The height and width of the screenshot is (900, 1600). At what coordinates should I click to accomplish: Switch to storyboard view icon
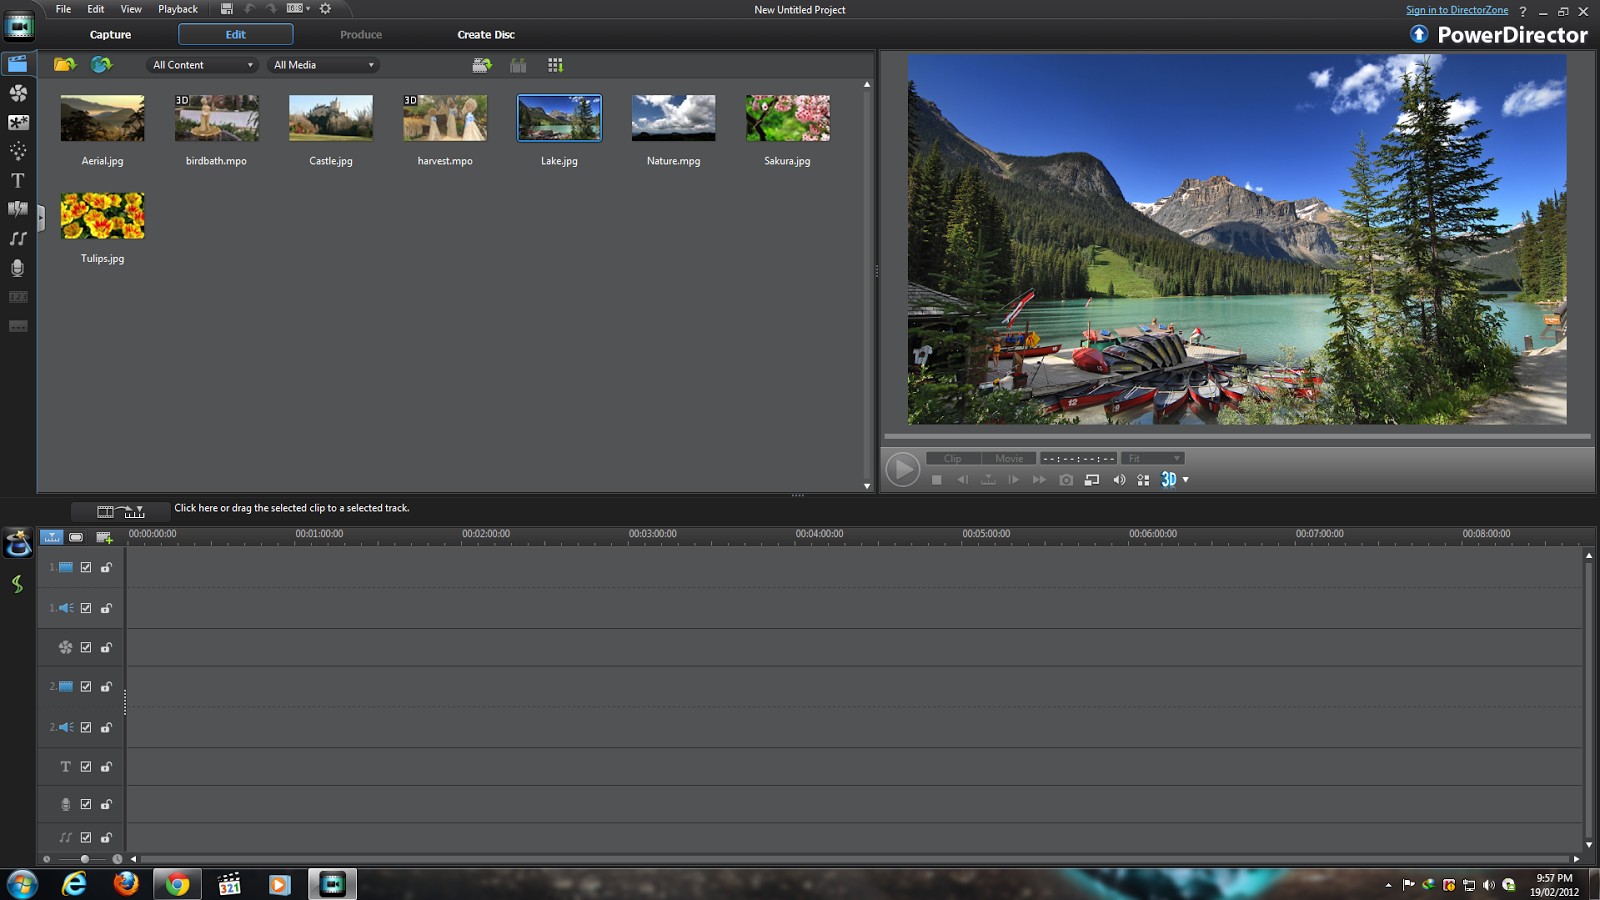[76, 537]
